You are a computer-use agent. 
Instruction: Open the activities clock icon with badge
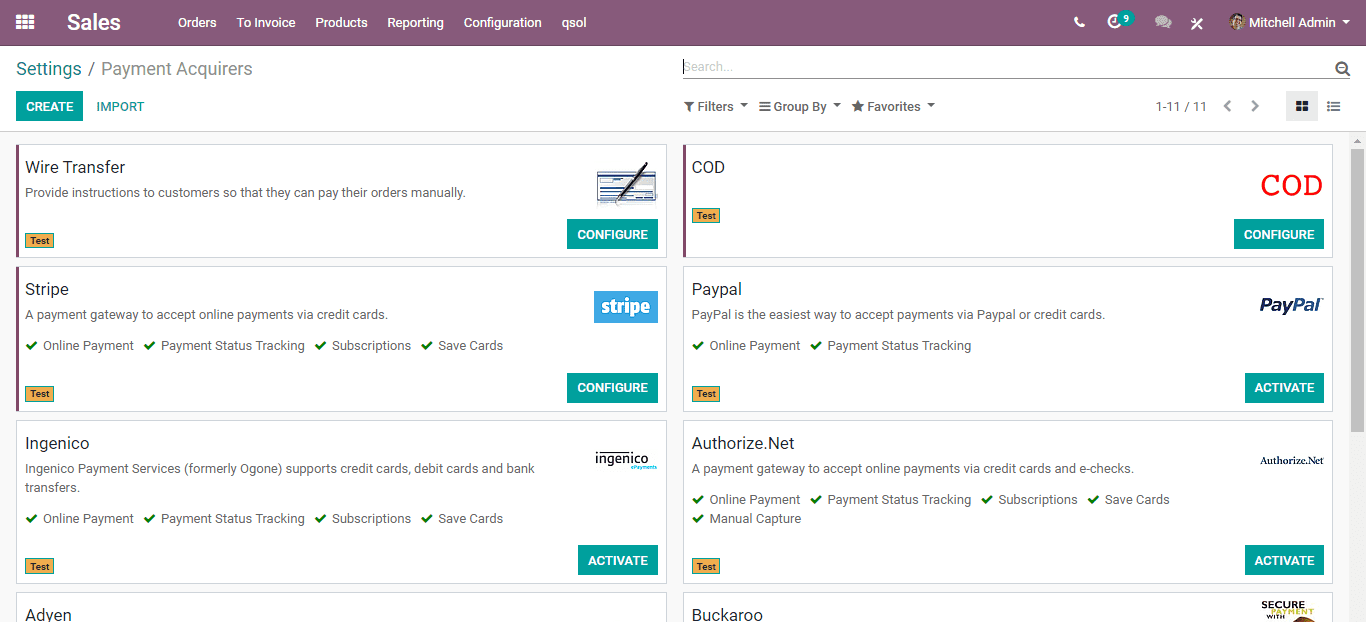1119,21
